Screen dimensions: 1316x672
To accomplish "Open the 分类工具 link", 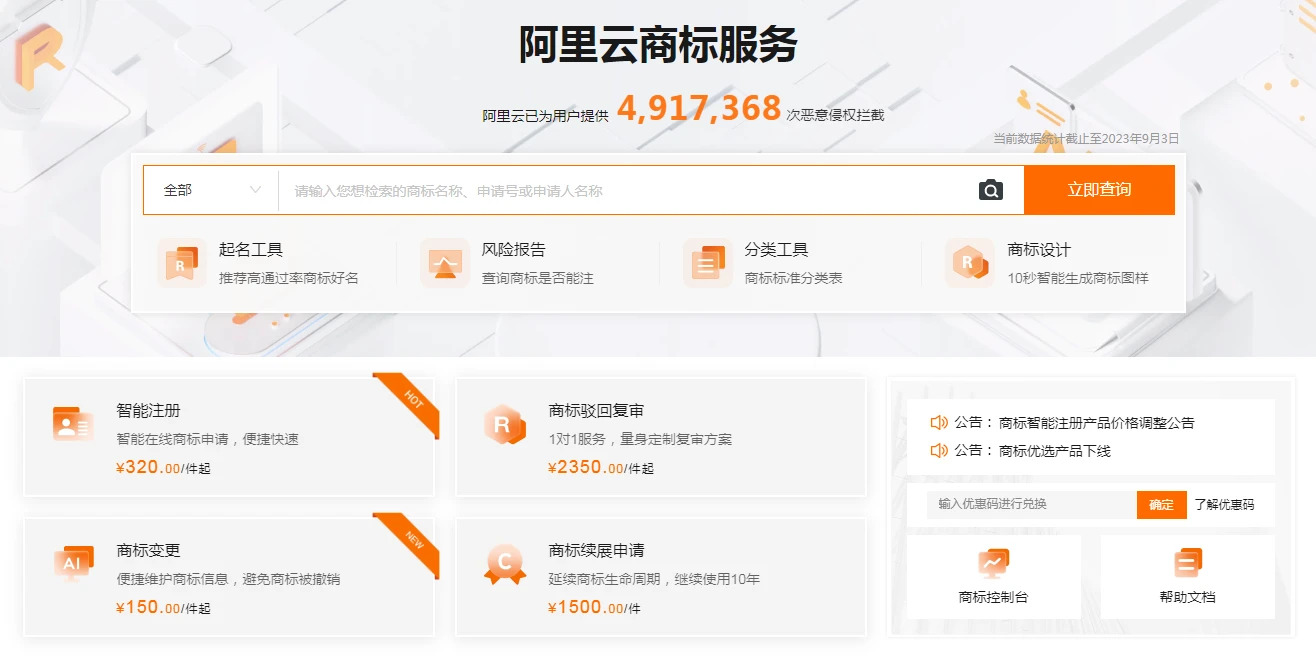I will 776,250.
